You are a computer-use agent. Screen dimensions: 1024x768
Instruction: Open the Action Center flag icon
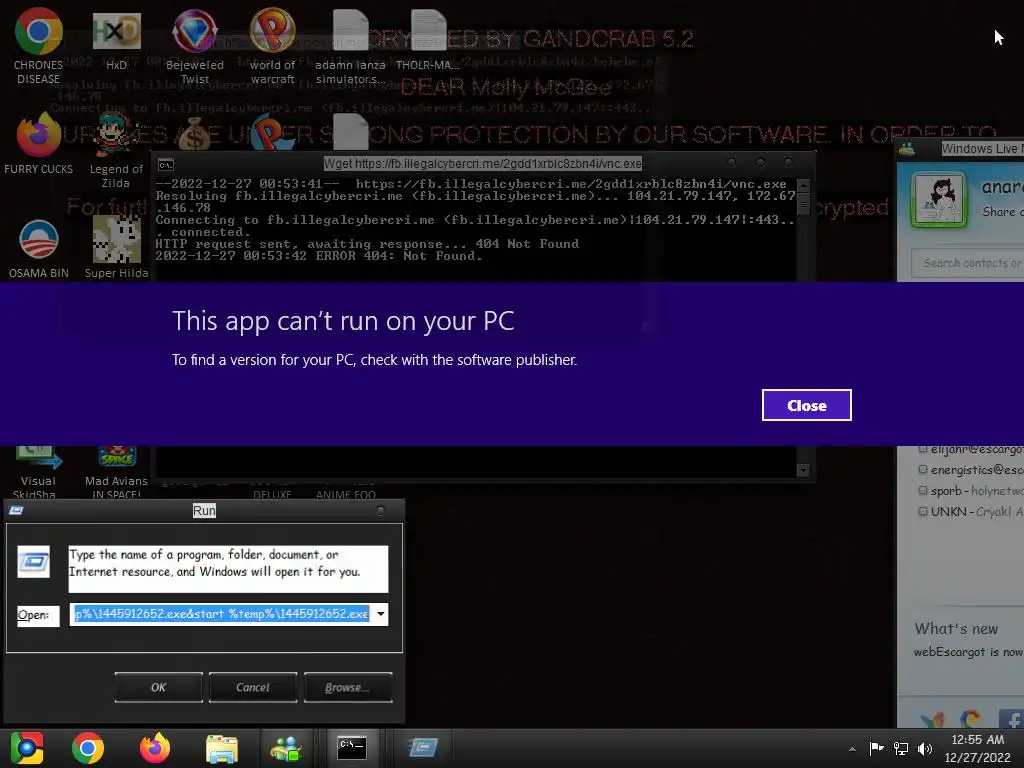(x=876, y=748)
